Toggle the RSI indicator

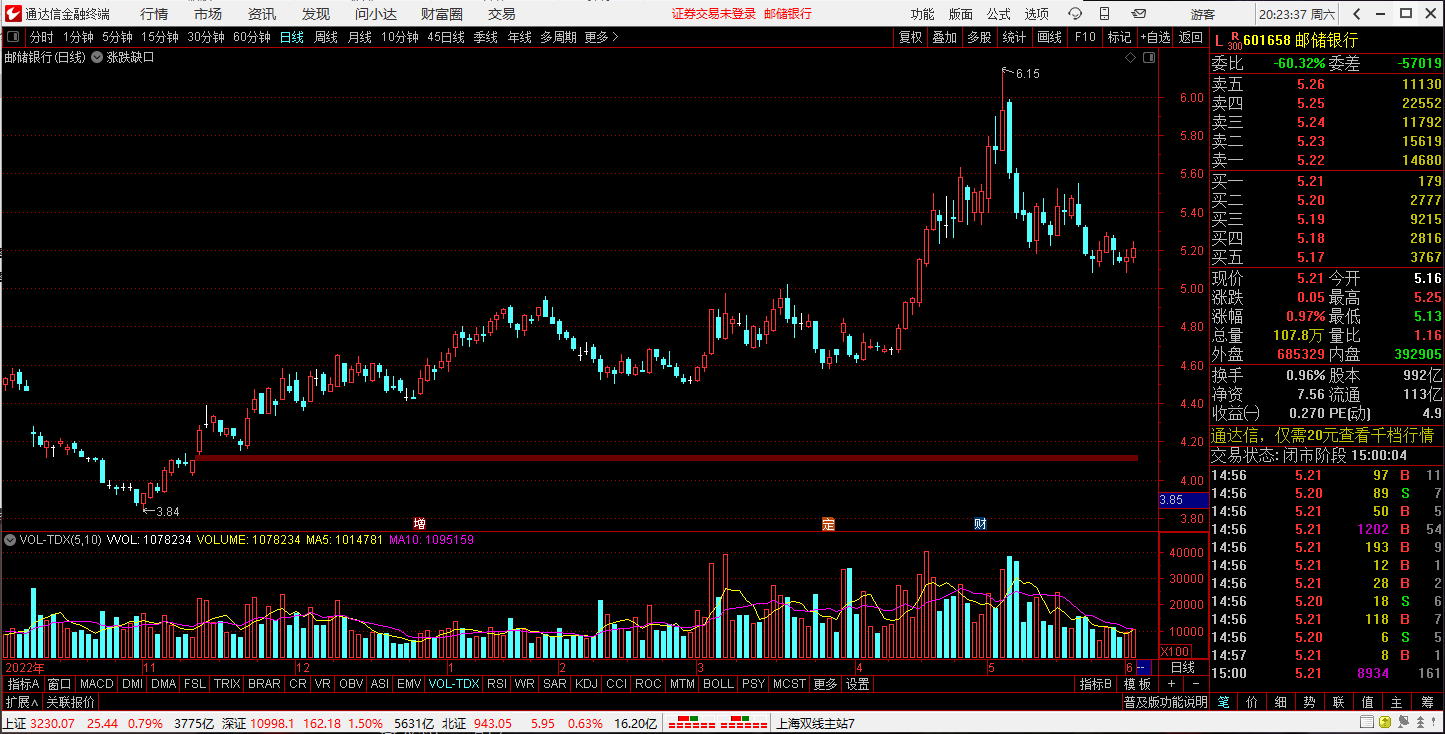tap(497, 684)
